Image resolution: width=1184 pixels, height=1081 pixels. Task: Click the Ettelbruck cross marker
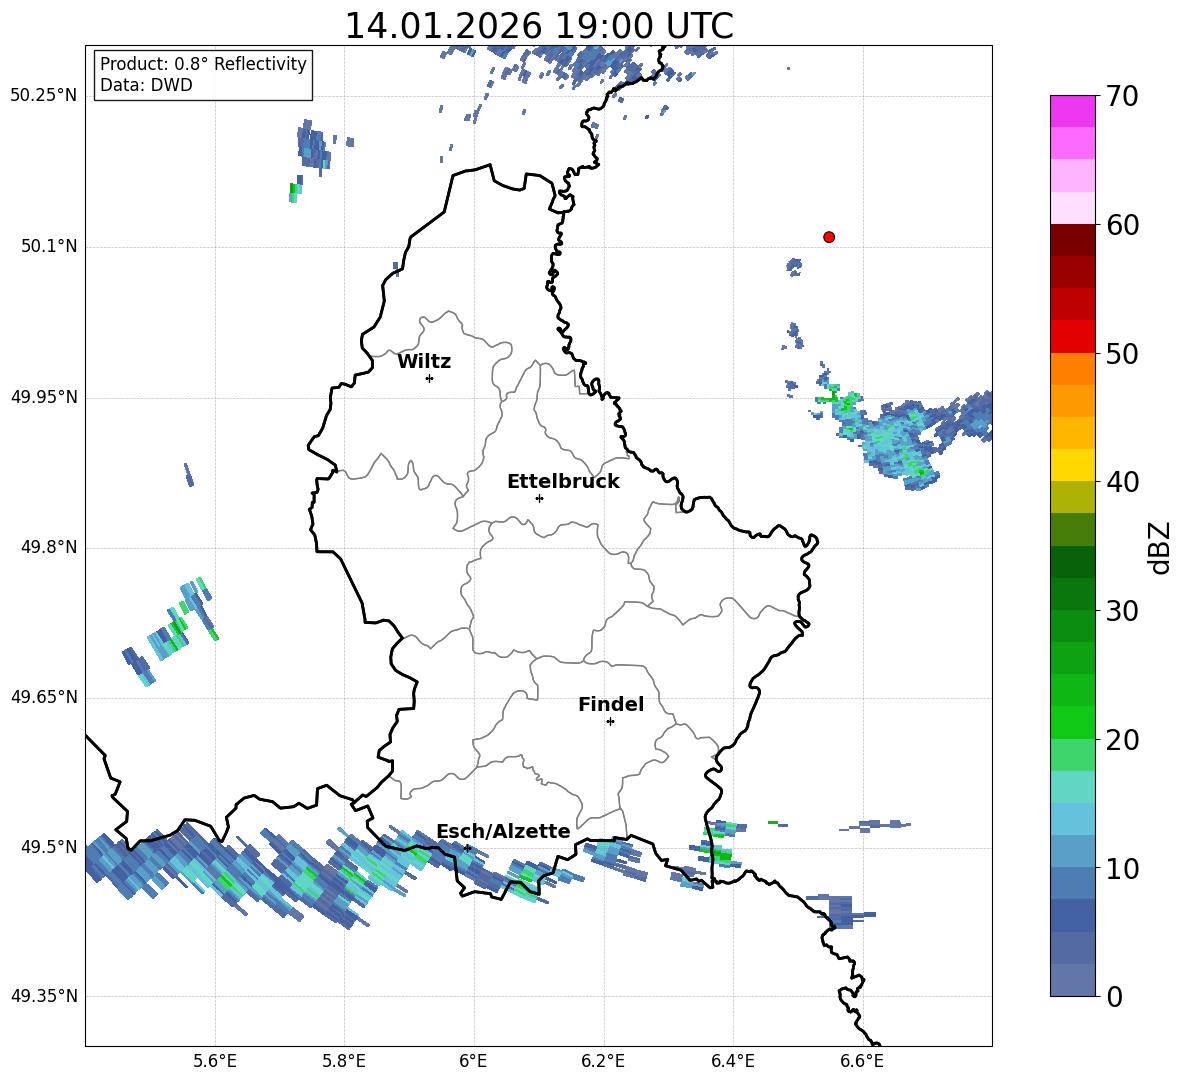pos(539,498)
